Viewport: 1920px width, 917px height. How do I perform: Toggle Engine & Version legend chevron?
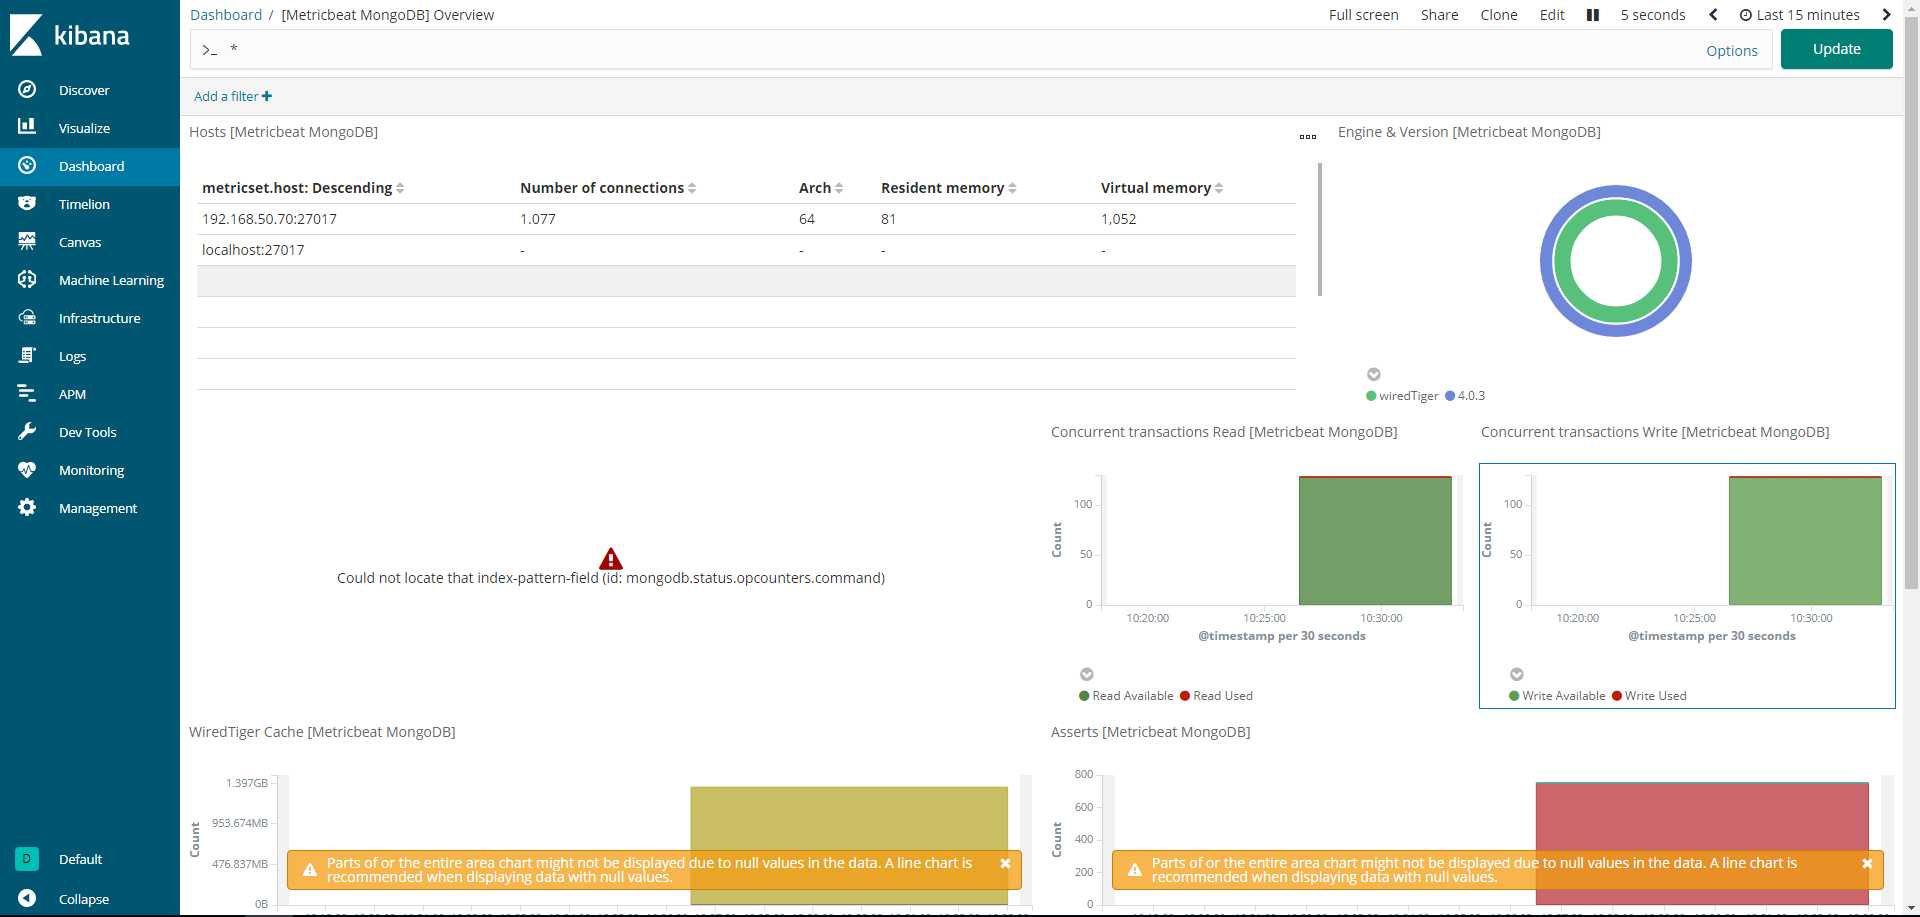1374,374
